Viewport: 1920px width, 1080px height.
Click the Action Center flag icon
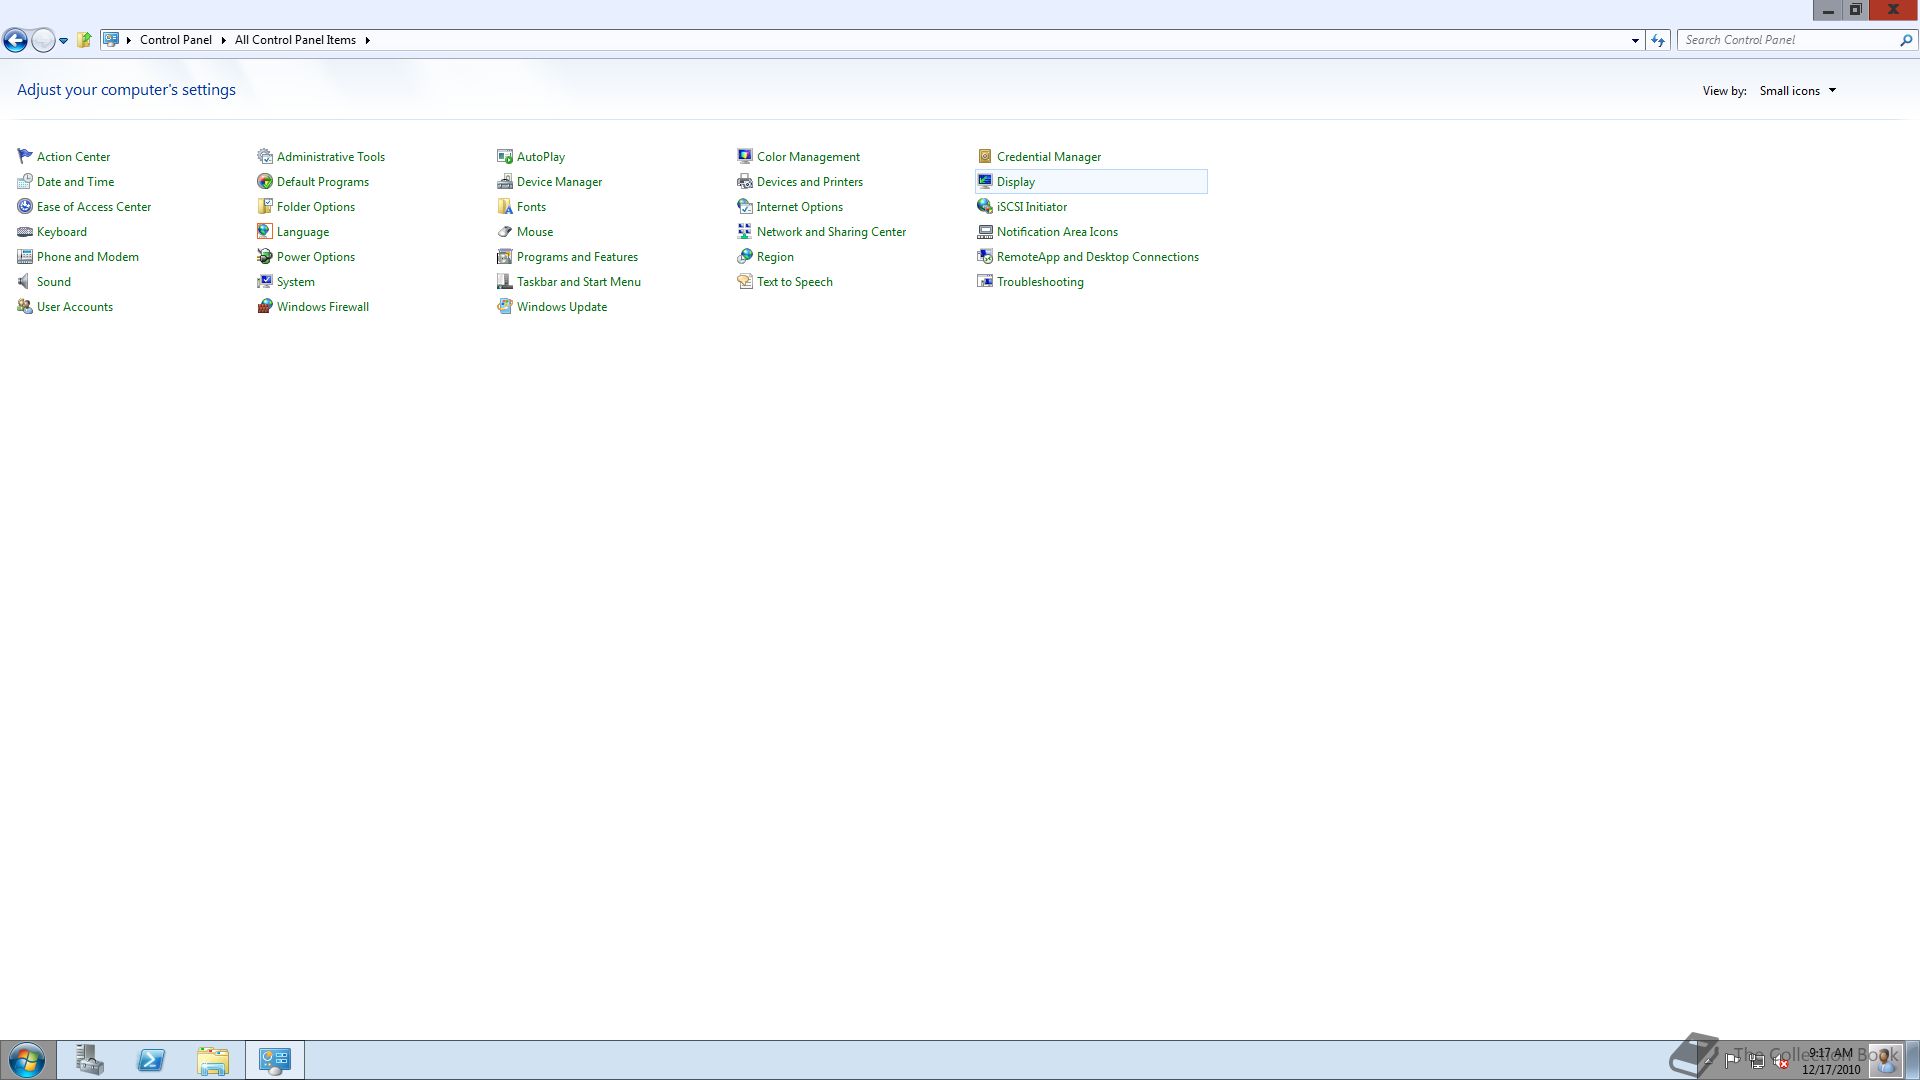[x=25, y=156]
